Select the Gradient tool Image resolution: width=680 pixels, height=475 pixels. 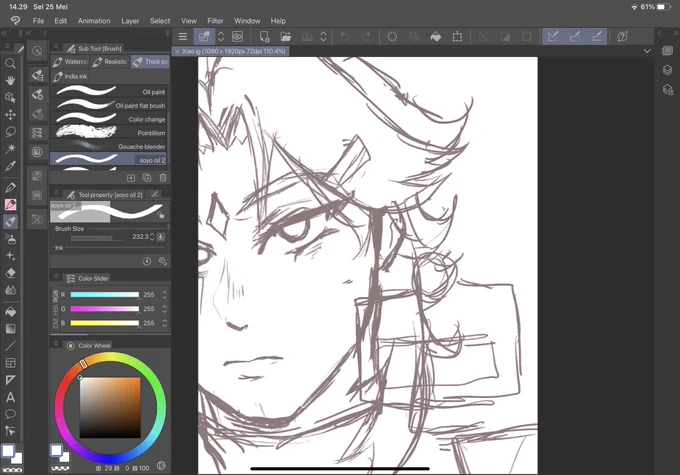pos(10,328)
